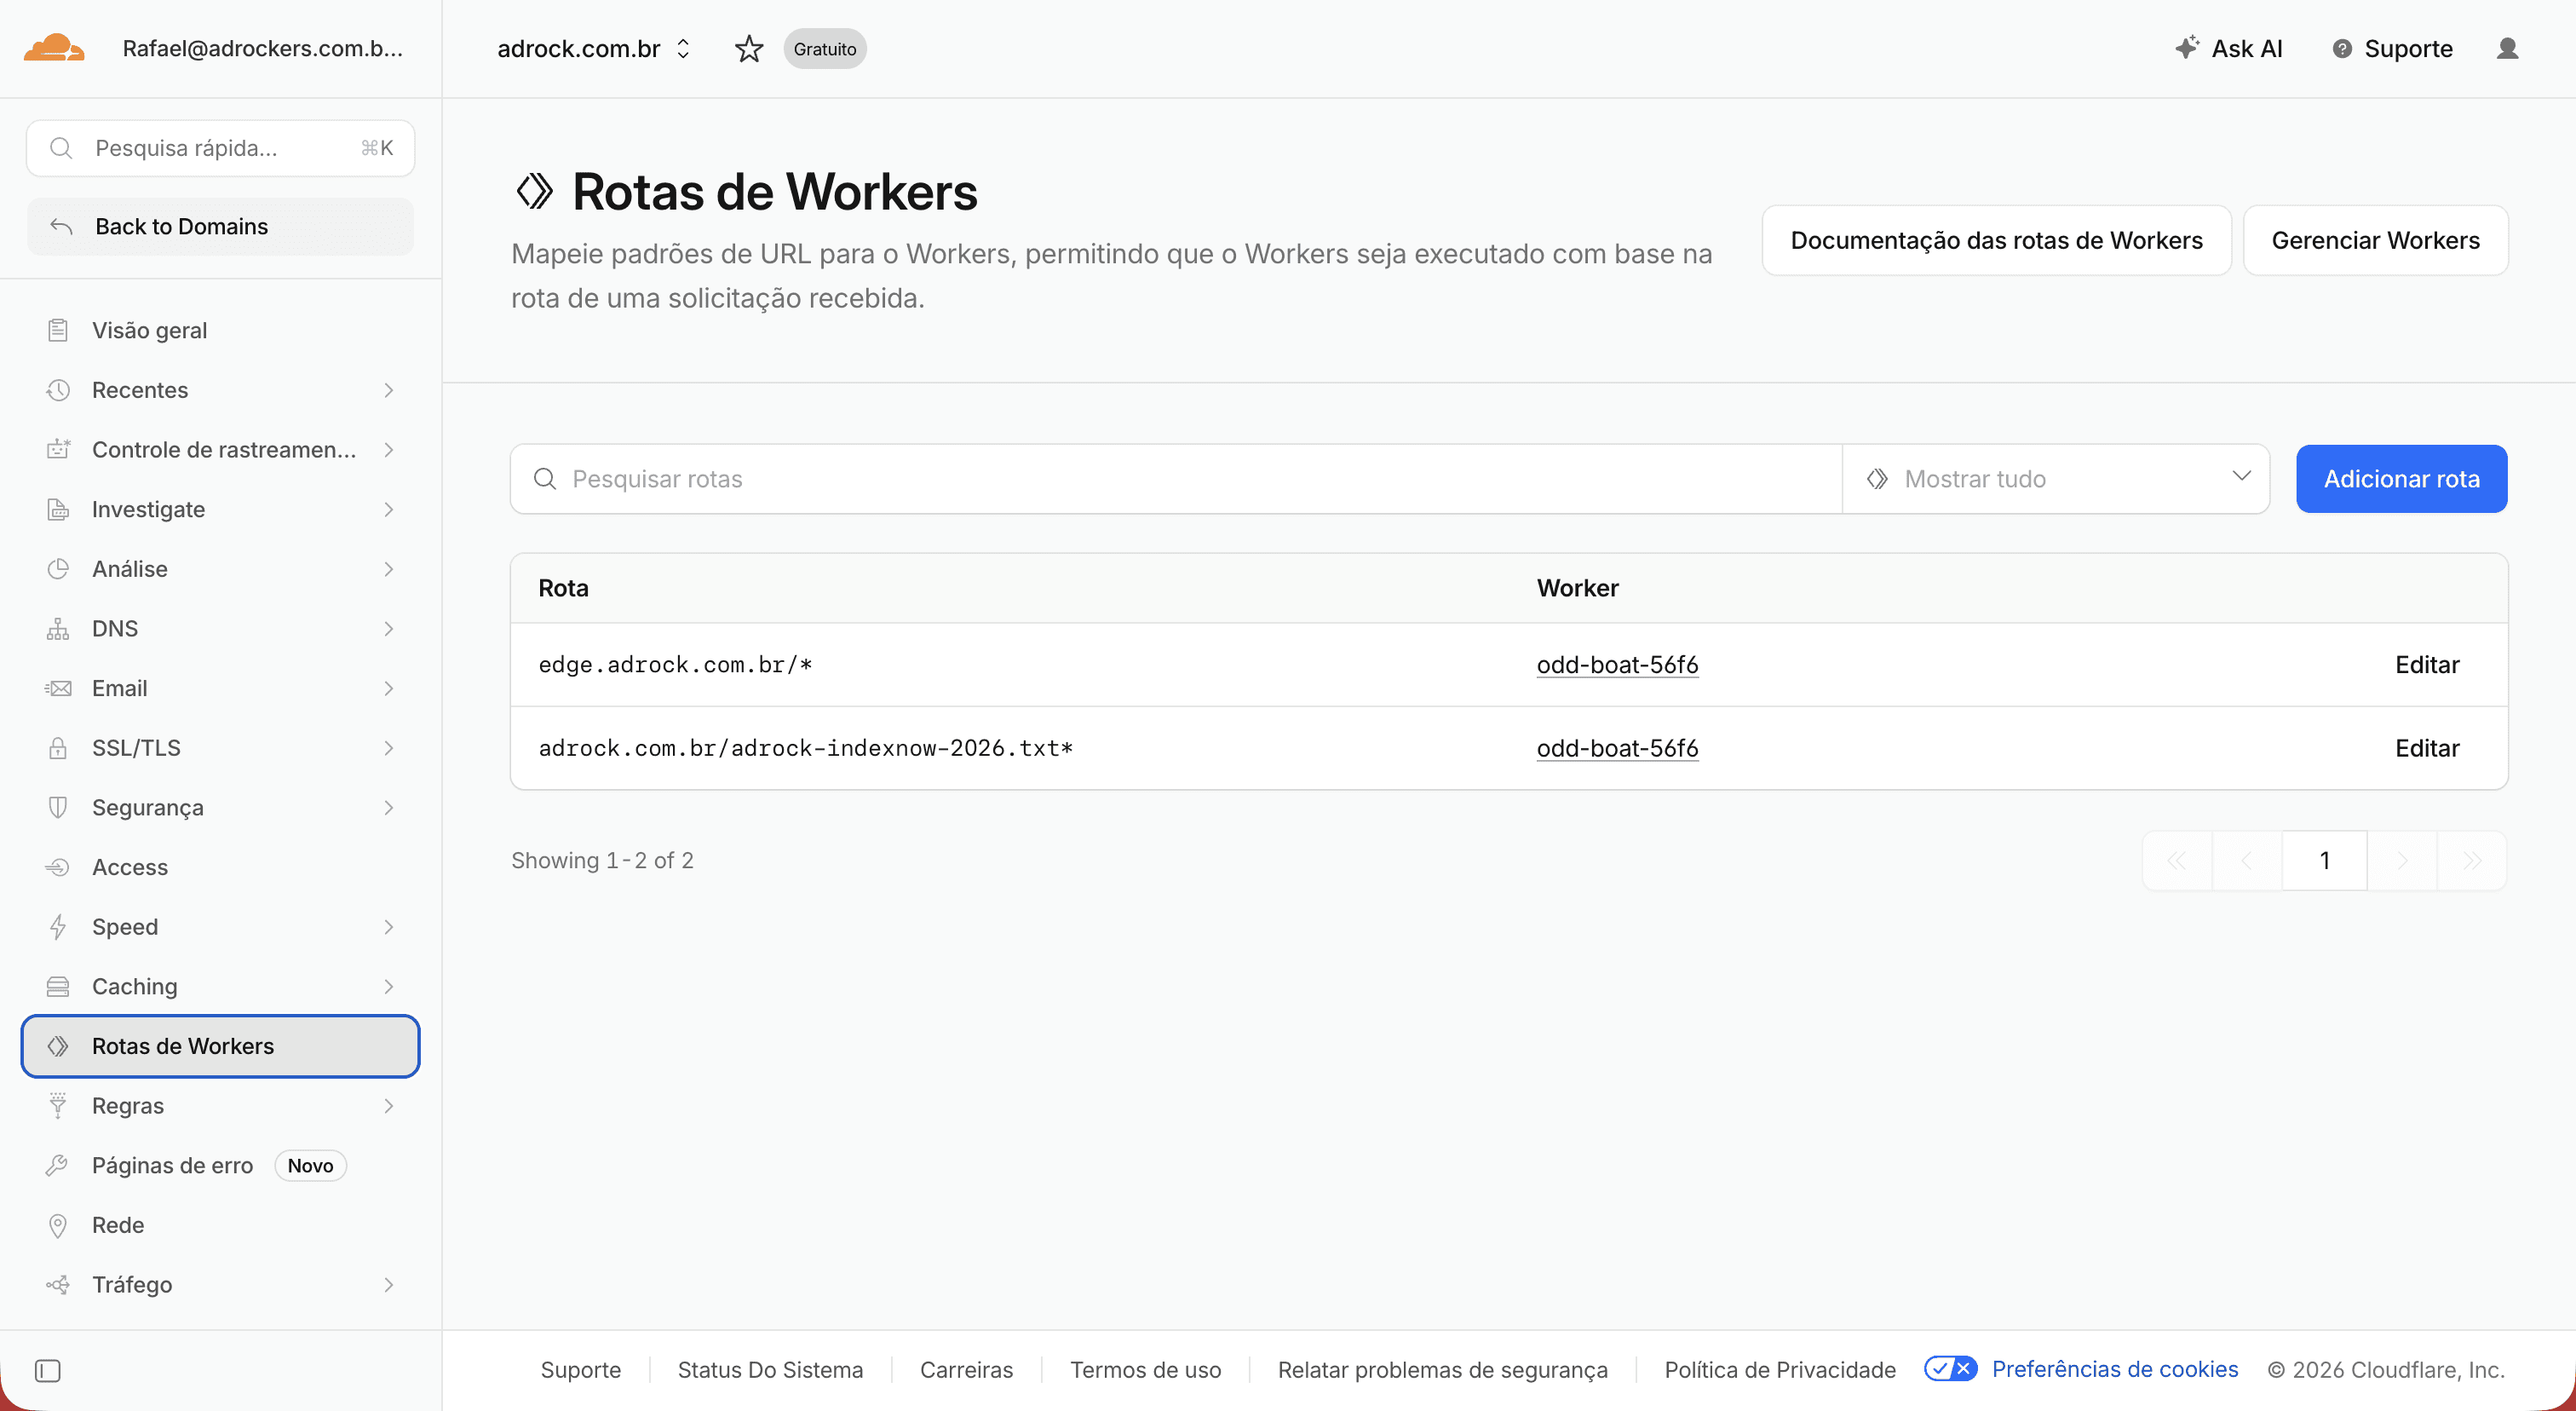Open Carreiras footer link

tap(966, 1369)
